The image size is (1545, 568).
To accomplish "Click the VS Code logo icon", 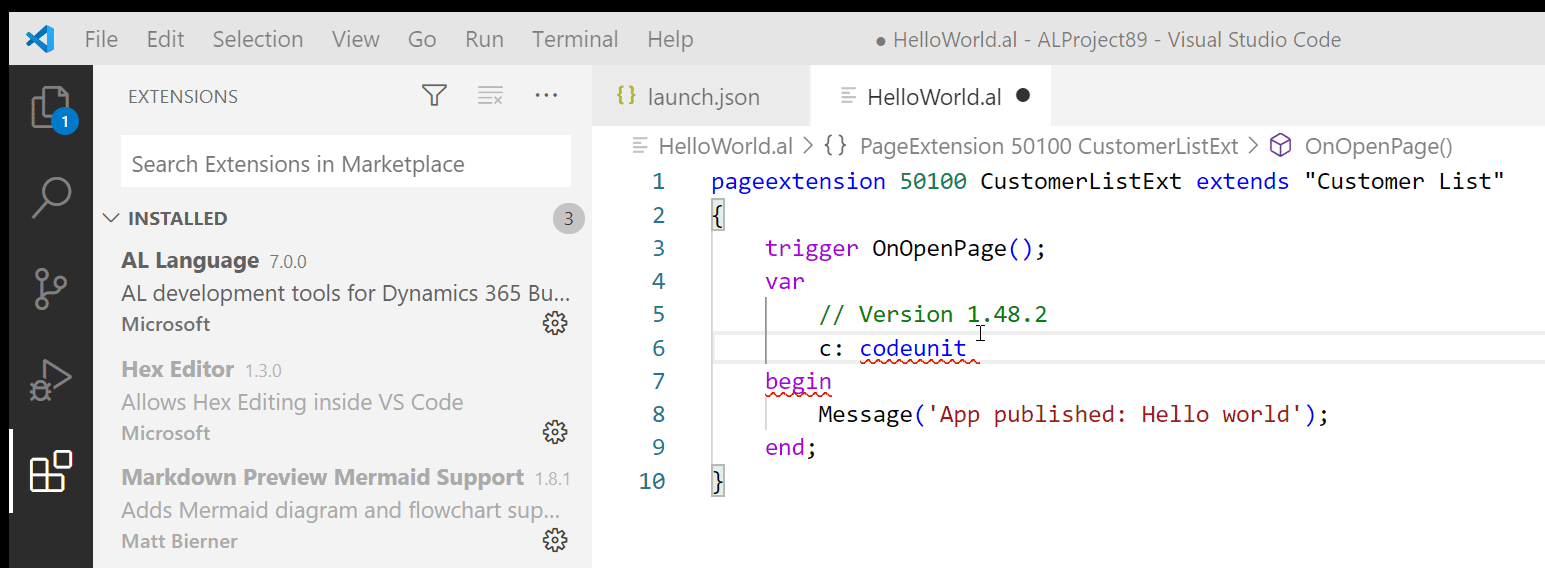I will (40, 40).
